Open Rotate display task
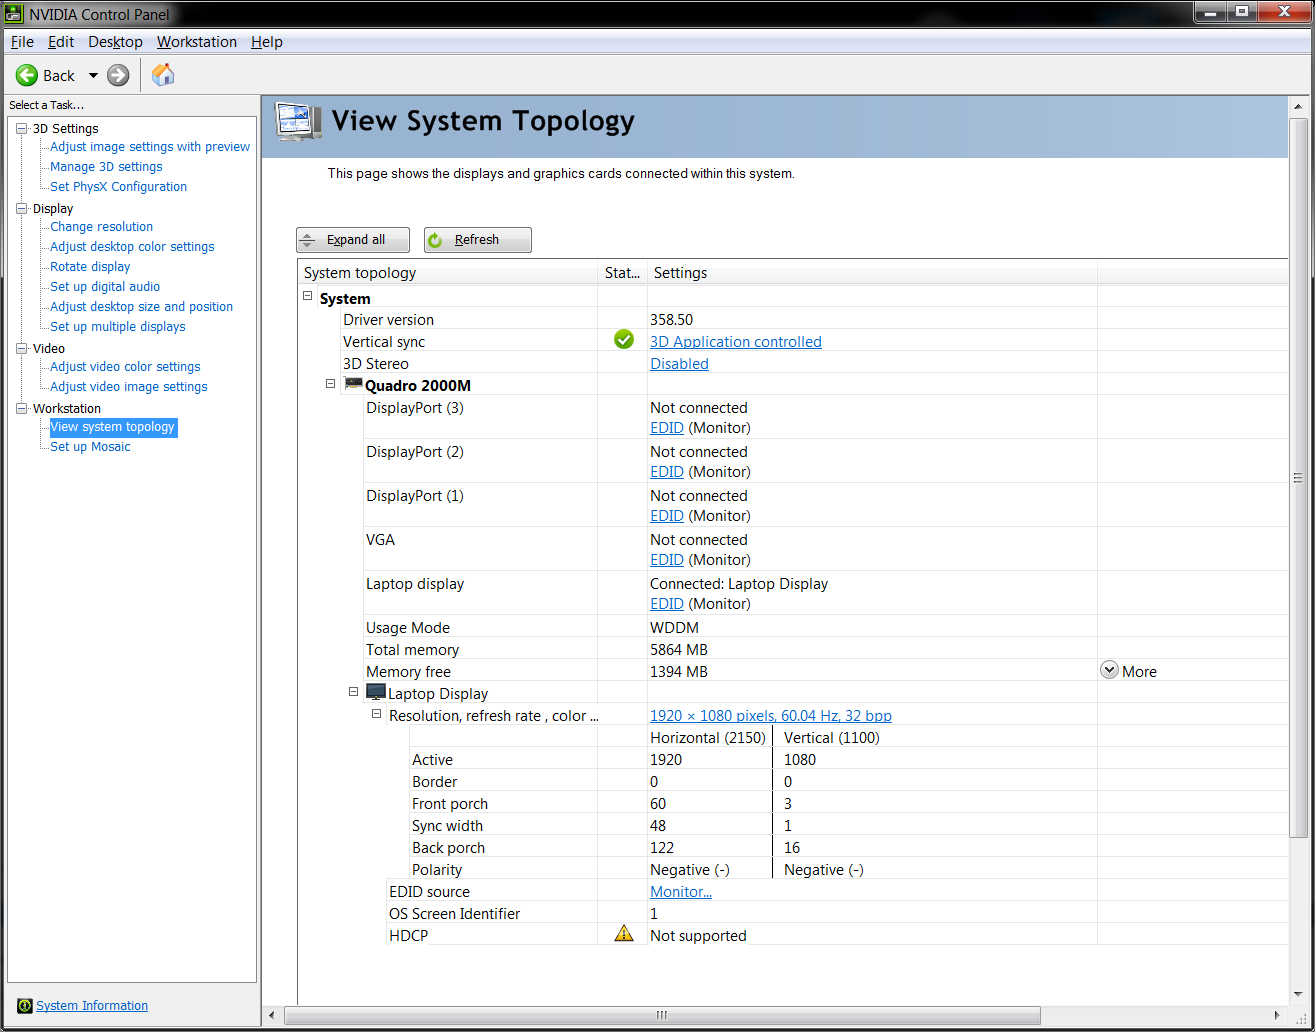Screen dimensions: 1315x1032 [x=90, y=267]
